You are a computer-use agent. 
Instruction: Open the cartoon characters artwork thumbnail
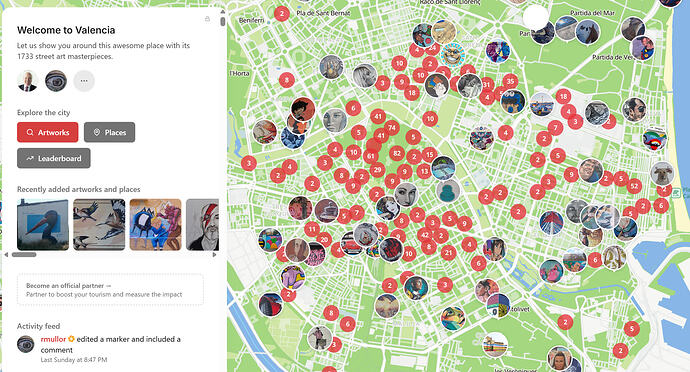(x=155, y=225)
